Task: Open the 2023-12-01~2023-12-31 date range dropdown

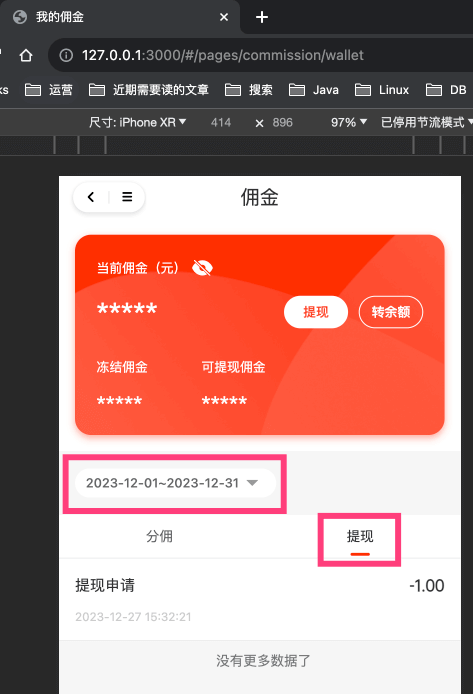Action: pos(175,483)
